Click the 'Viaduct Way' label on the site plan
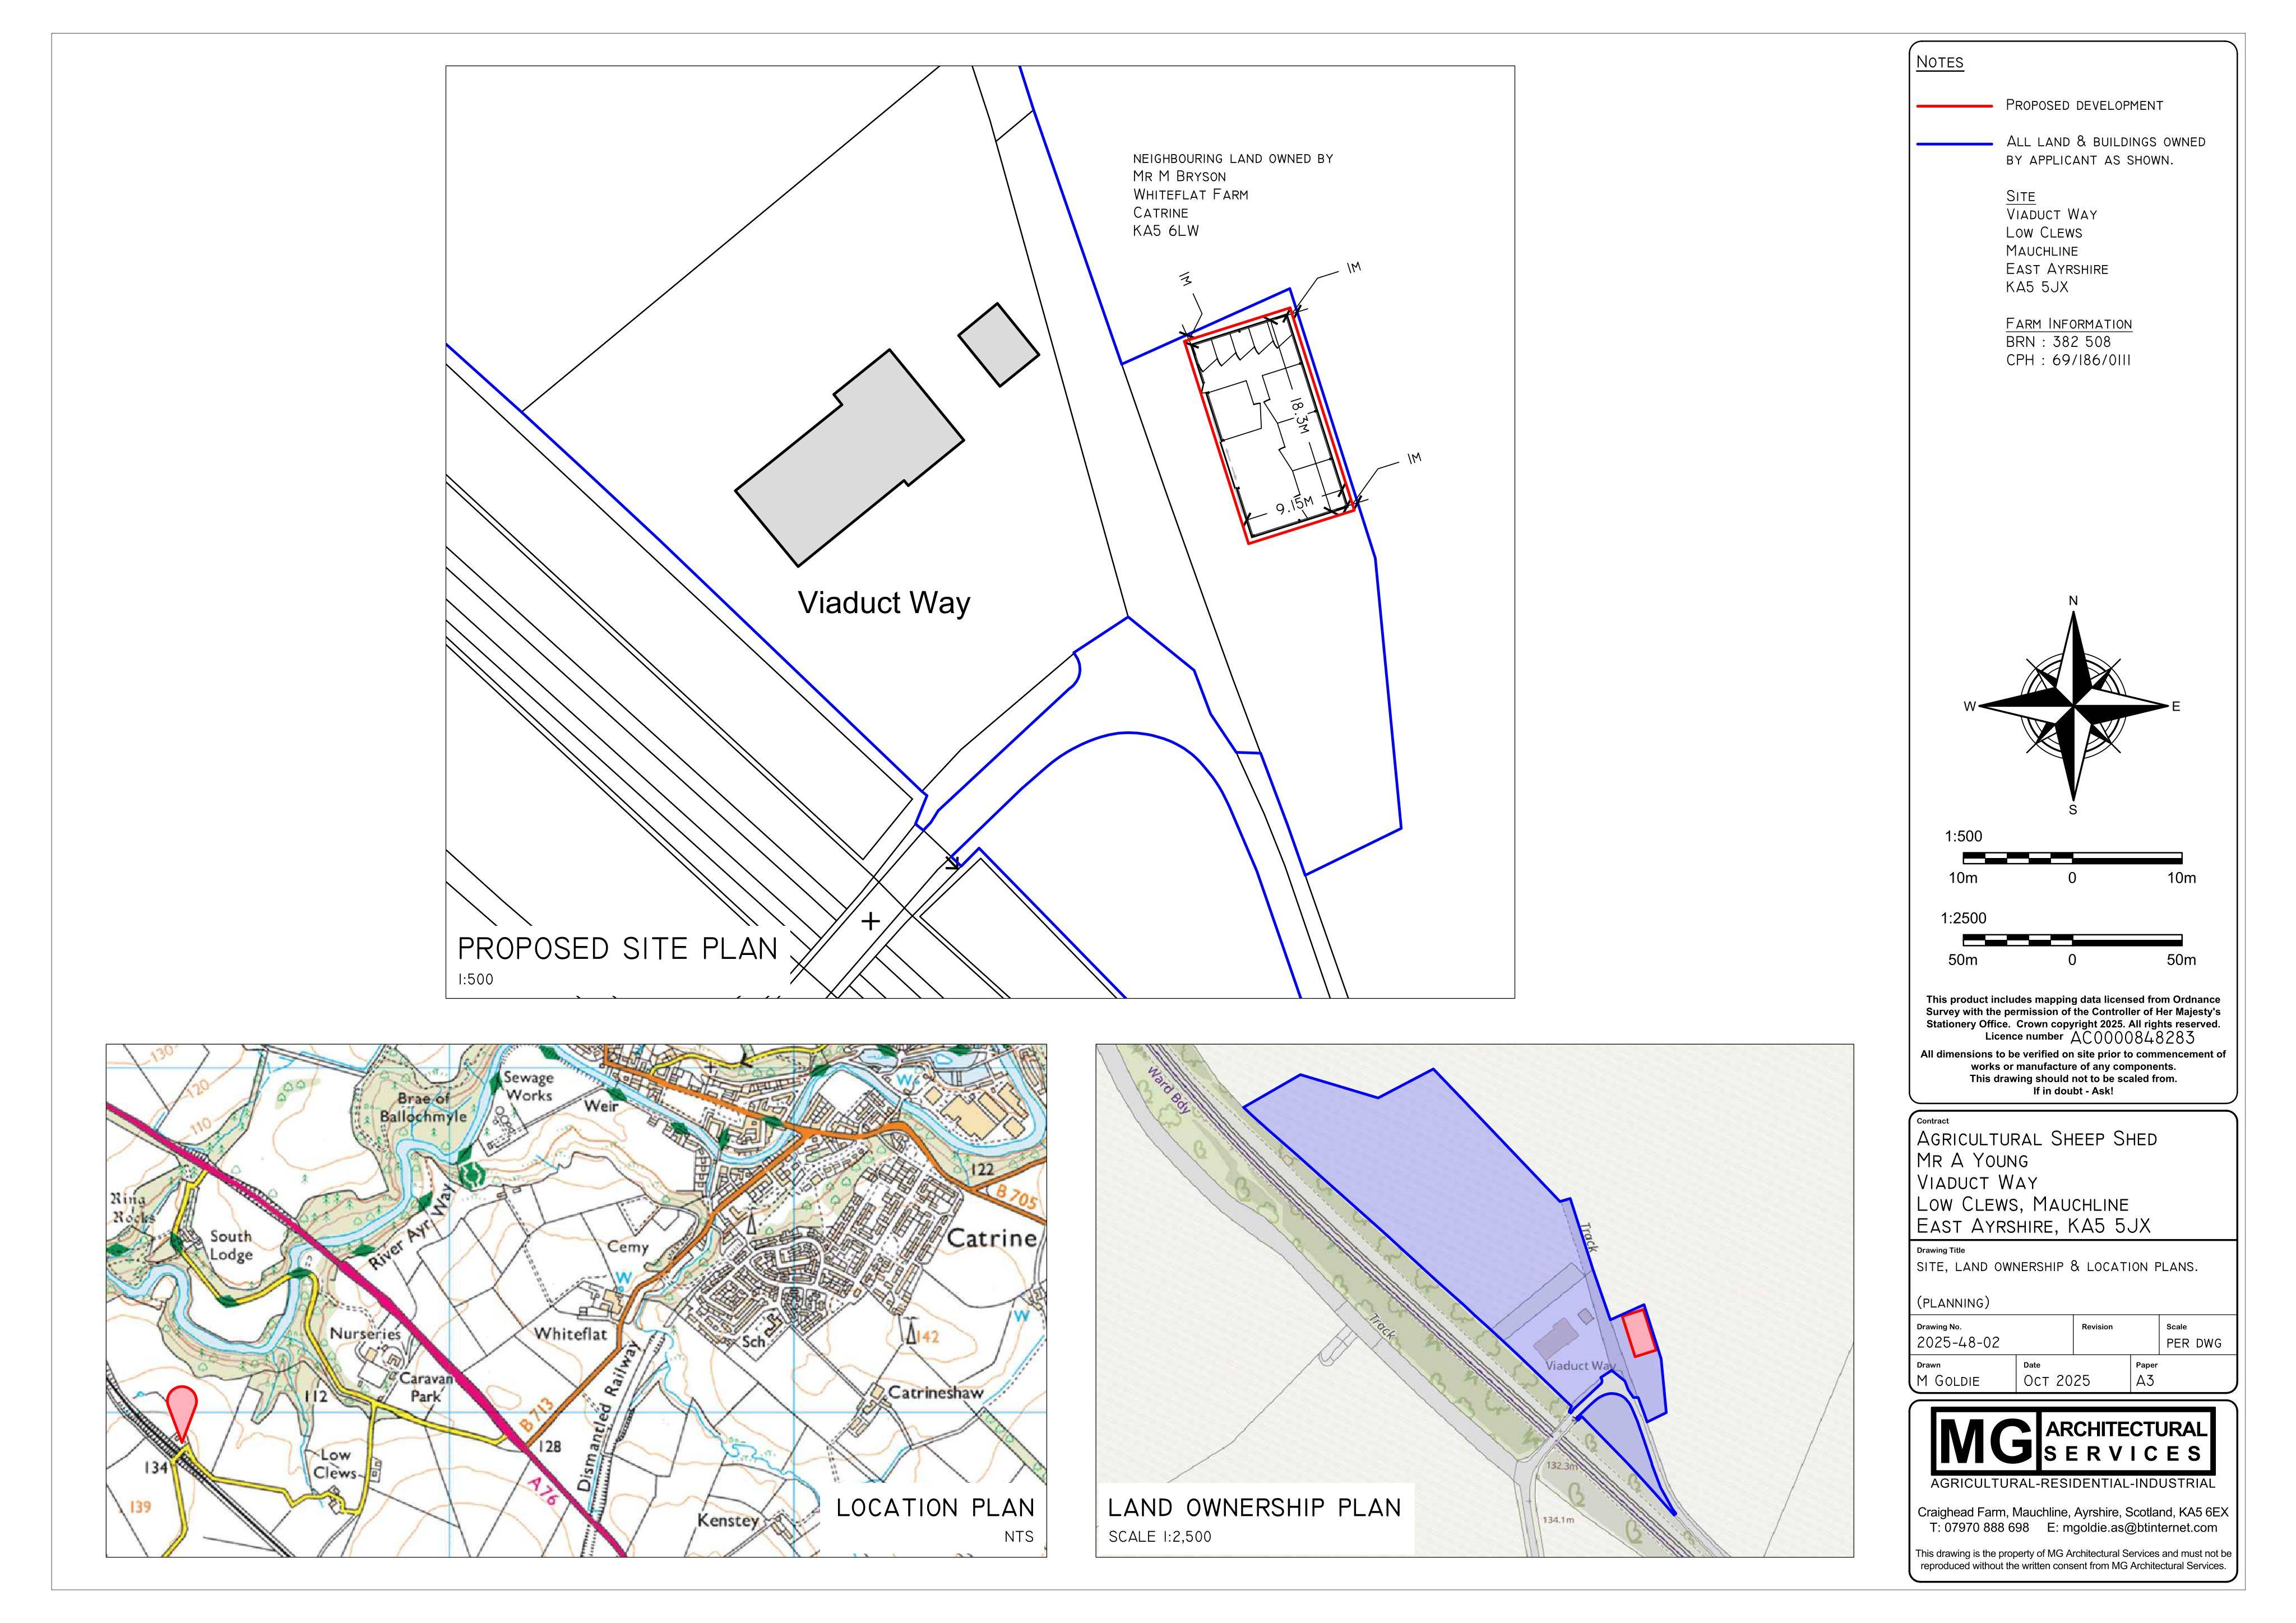 [884, 603]
